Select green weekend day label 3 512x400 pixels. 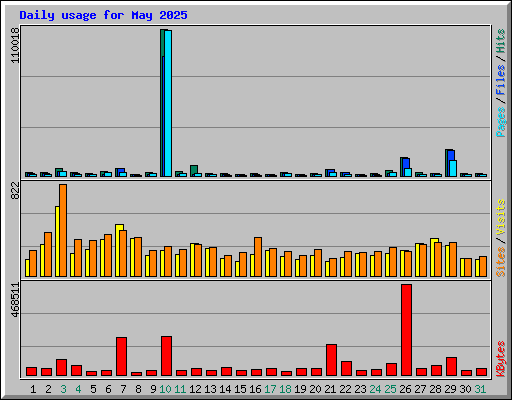[63, 389]
